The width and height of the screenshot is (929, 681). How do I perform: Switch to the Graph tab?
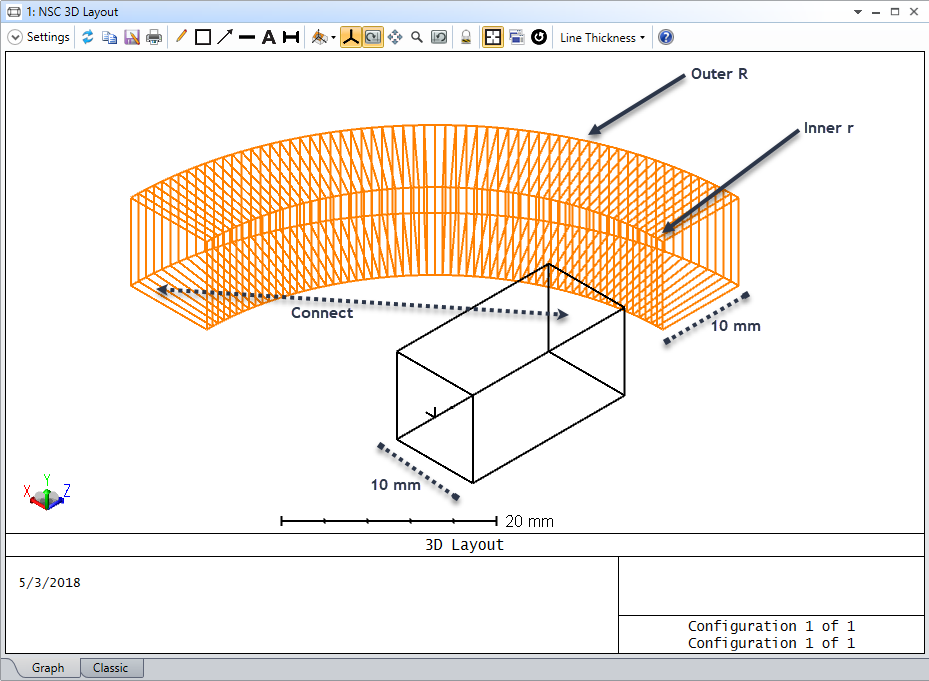point(48,668)
